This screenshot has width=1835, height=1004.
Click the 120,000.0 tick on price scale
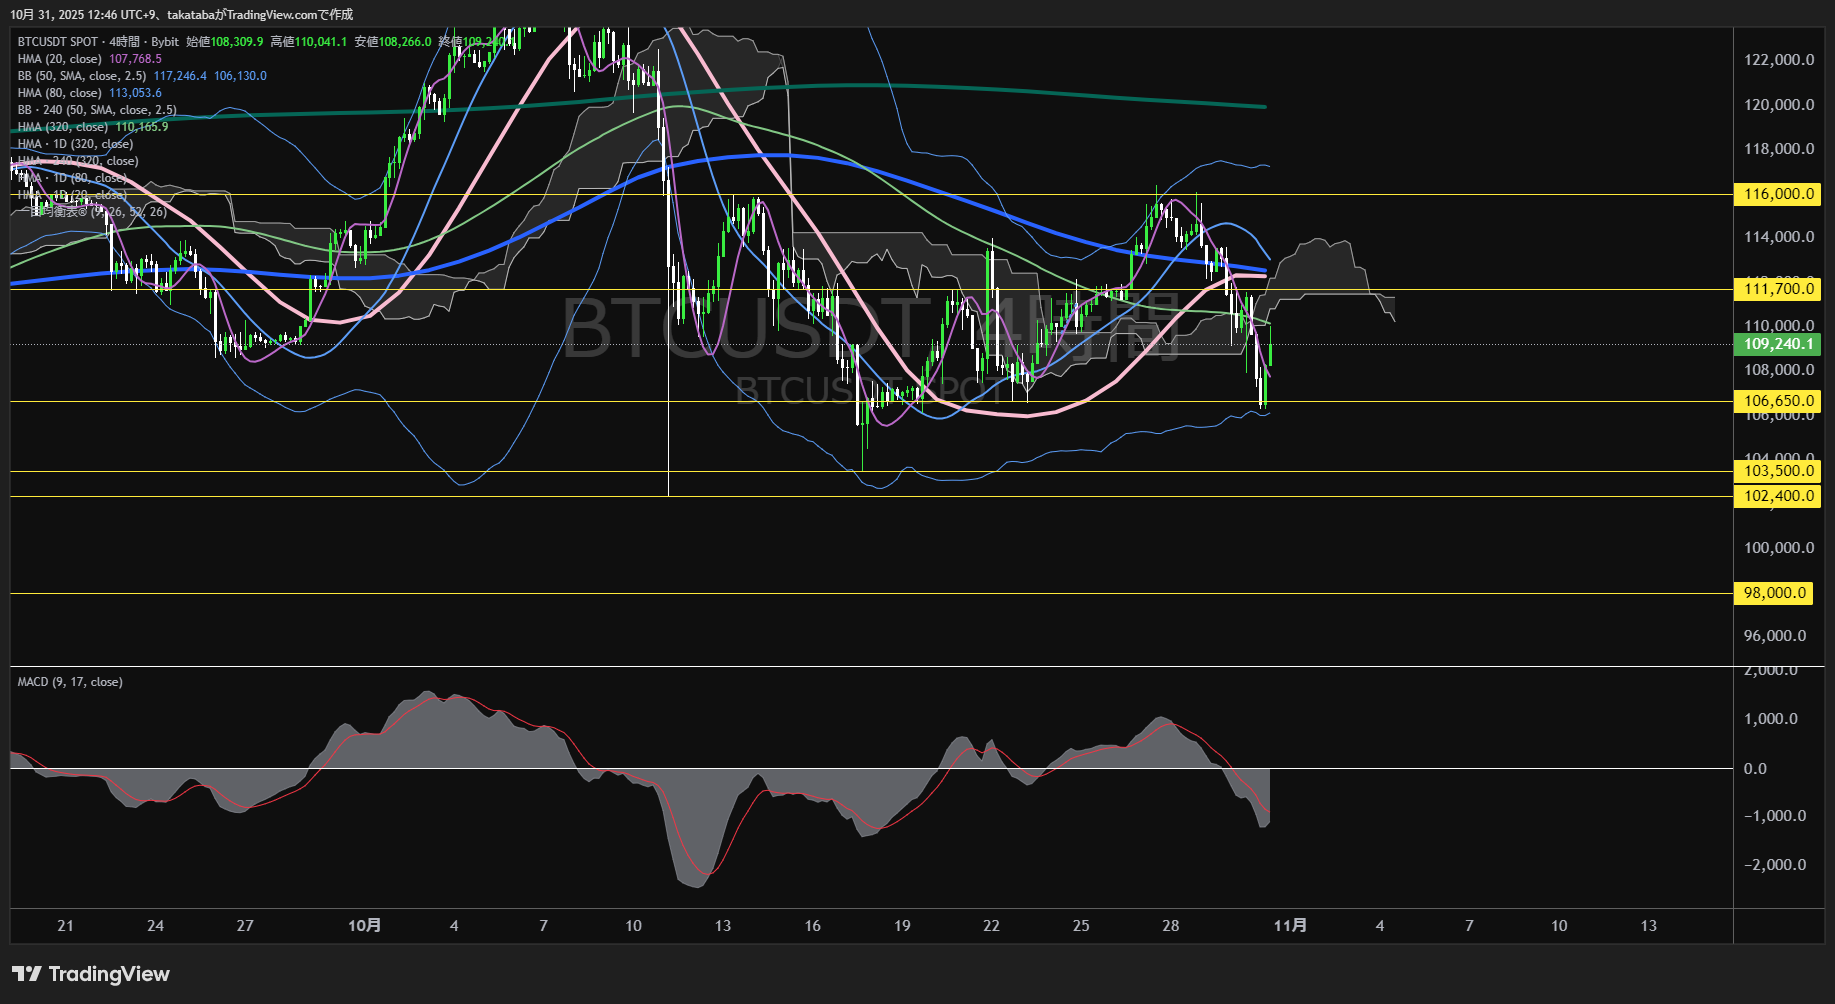point(1778,105)
